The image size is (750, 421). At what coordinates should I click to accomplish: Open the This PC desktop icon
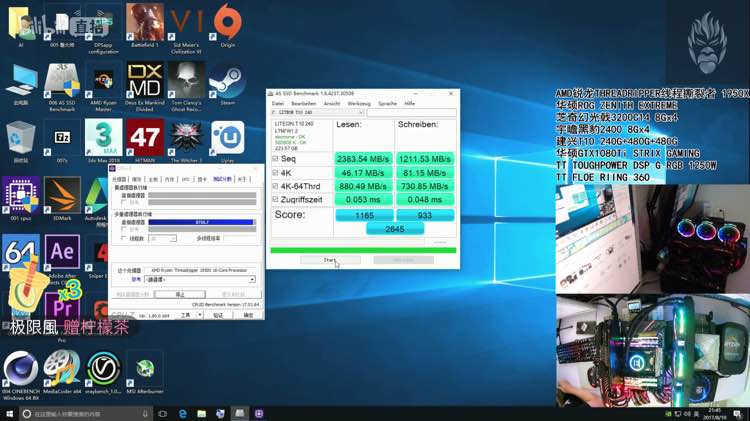coord(21,84)
